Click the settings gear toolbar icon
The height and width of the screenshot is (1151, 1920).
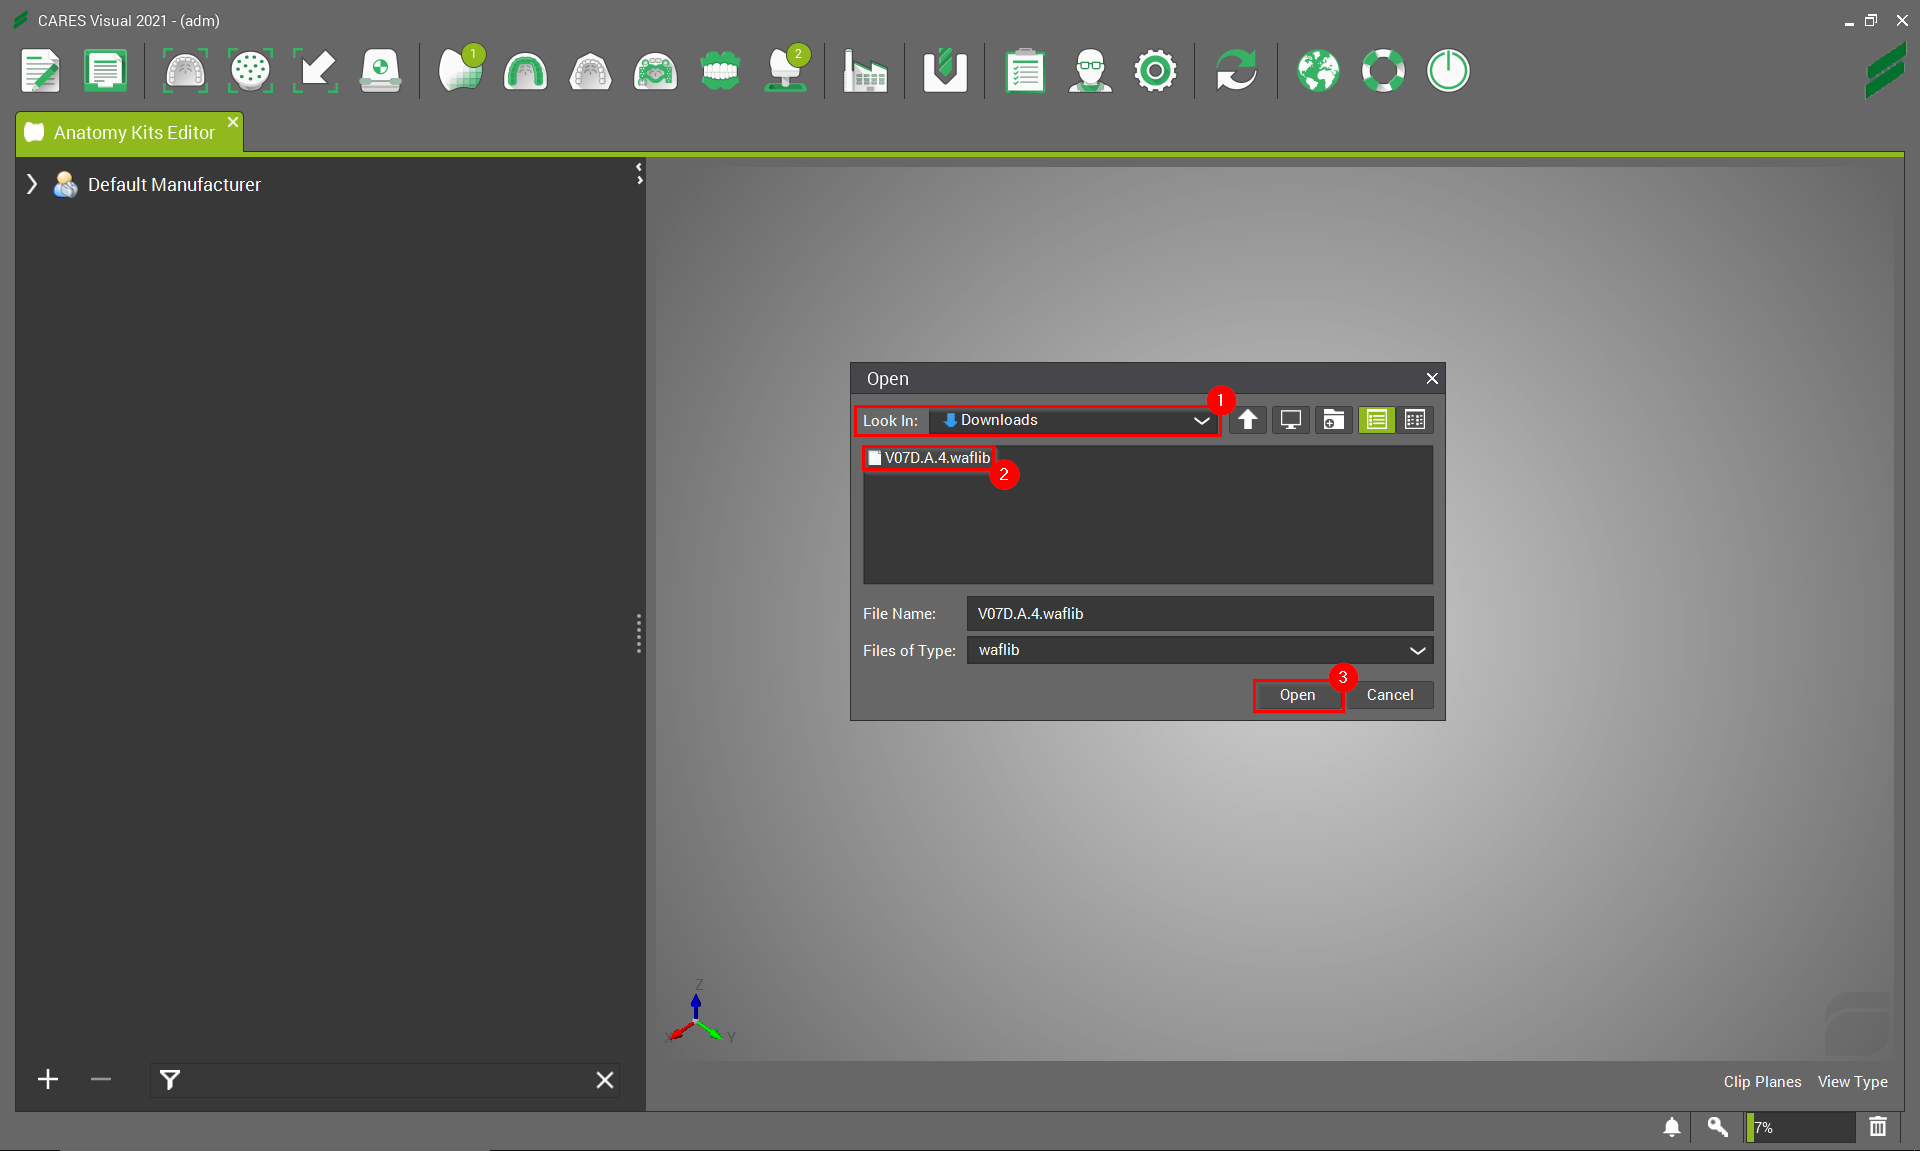tap(1155, 71)
